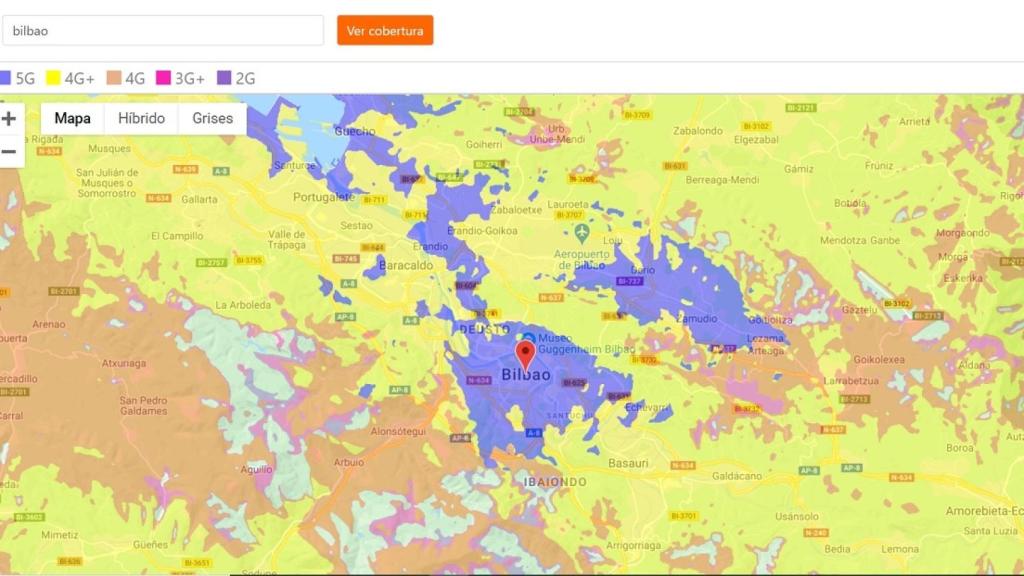Image resolution: width=1024 pixels, height=576 pixels.
Task: Select the Museo Guggenheim Bilbao museum icon
Action: tap(527, 338)
